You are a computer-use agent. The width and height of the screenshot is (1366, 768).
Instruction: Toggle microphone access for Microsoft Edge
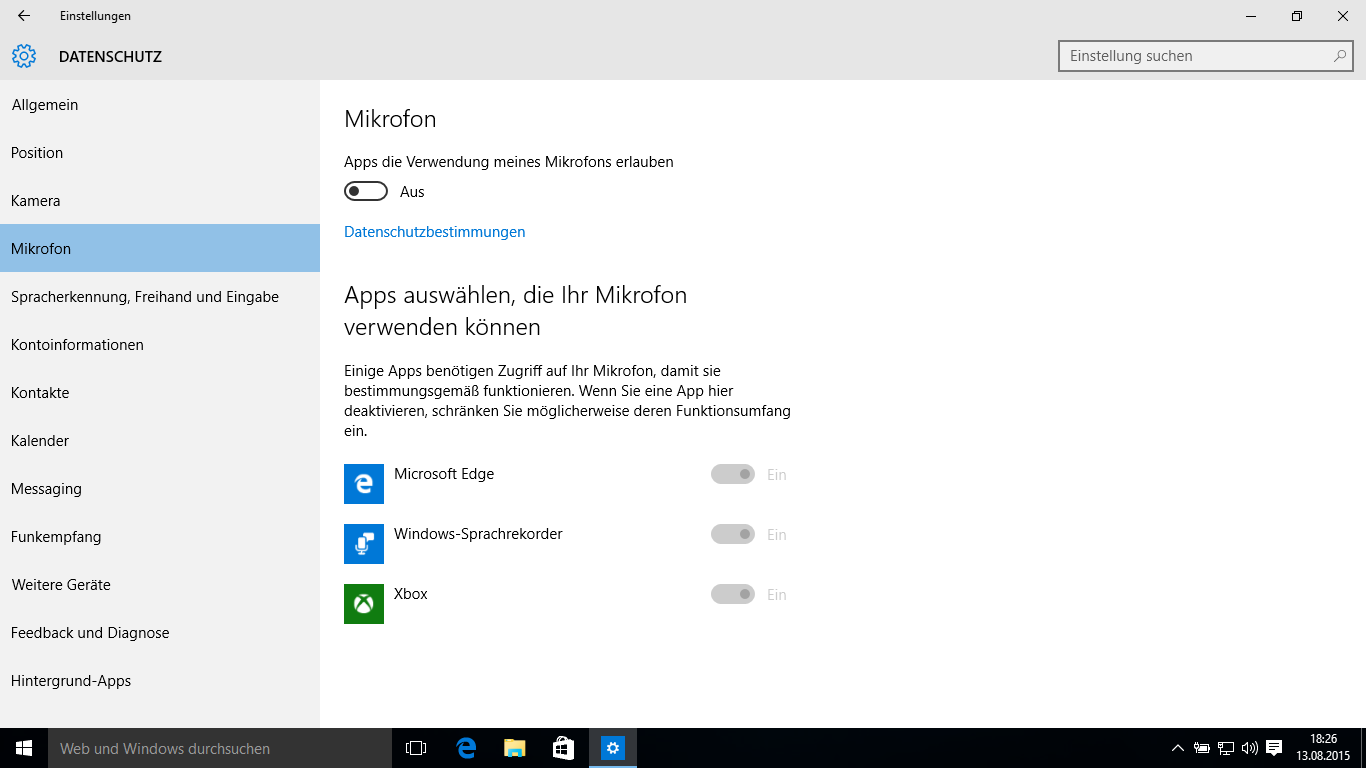pyautogui.click(x=733, y=474)
